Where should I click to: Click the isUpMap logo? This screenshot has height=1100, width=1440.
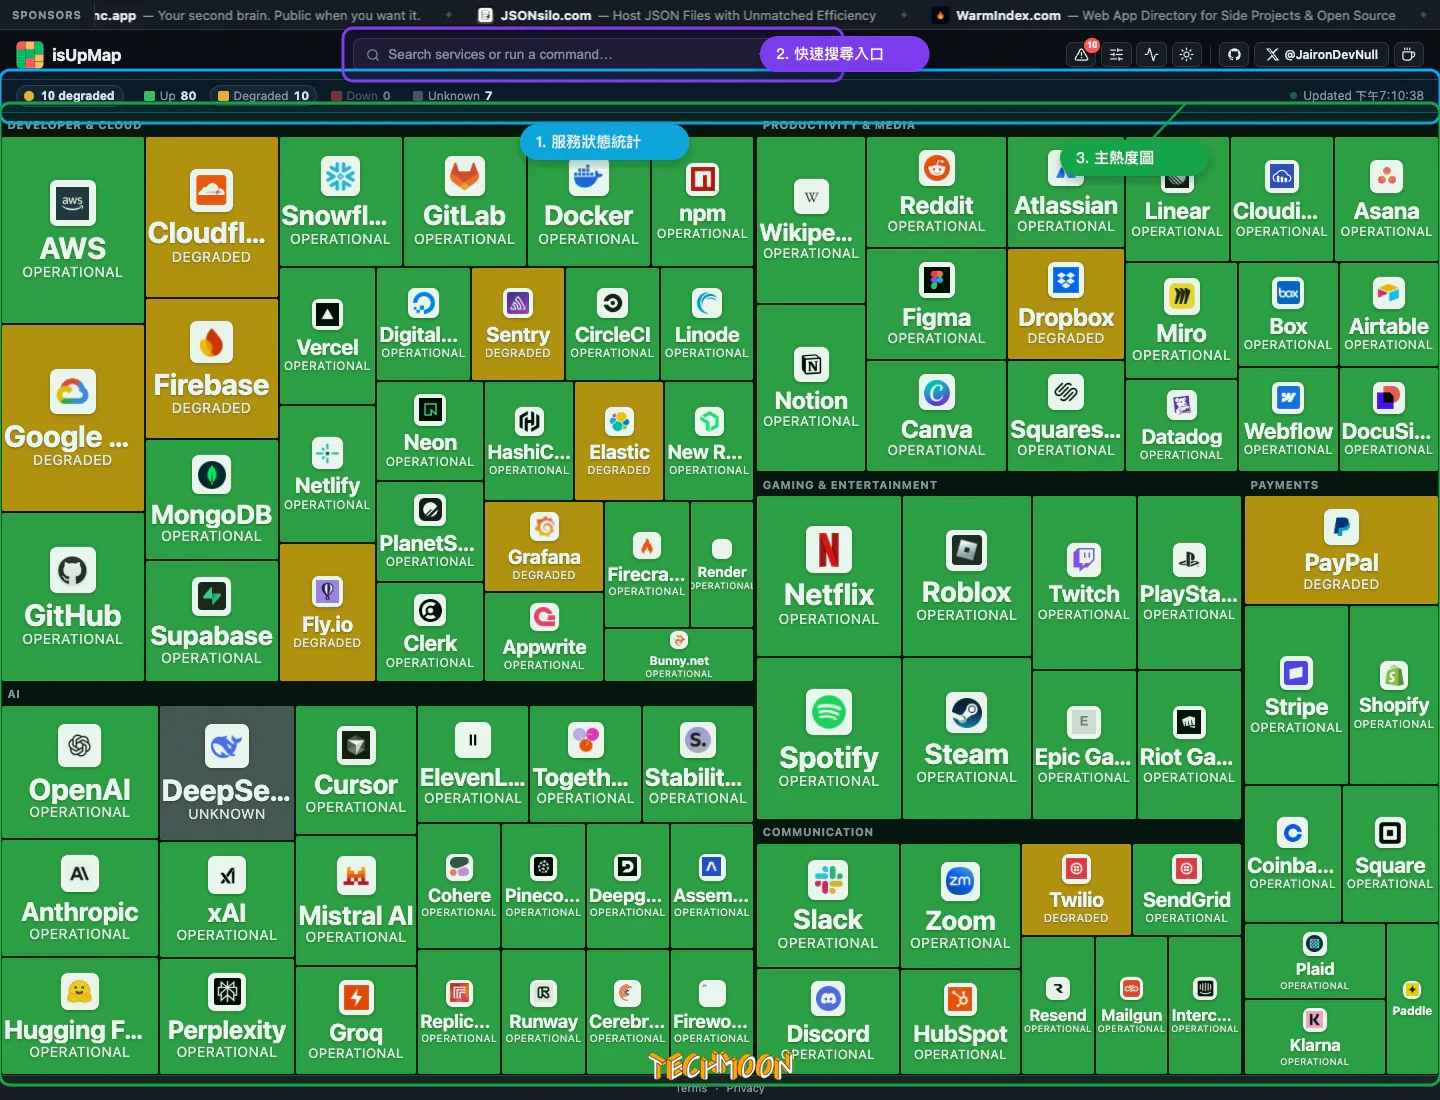coord(69,54)
